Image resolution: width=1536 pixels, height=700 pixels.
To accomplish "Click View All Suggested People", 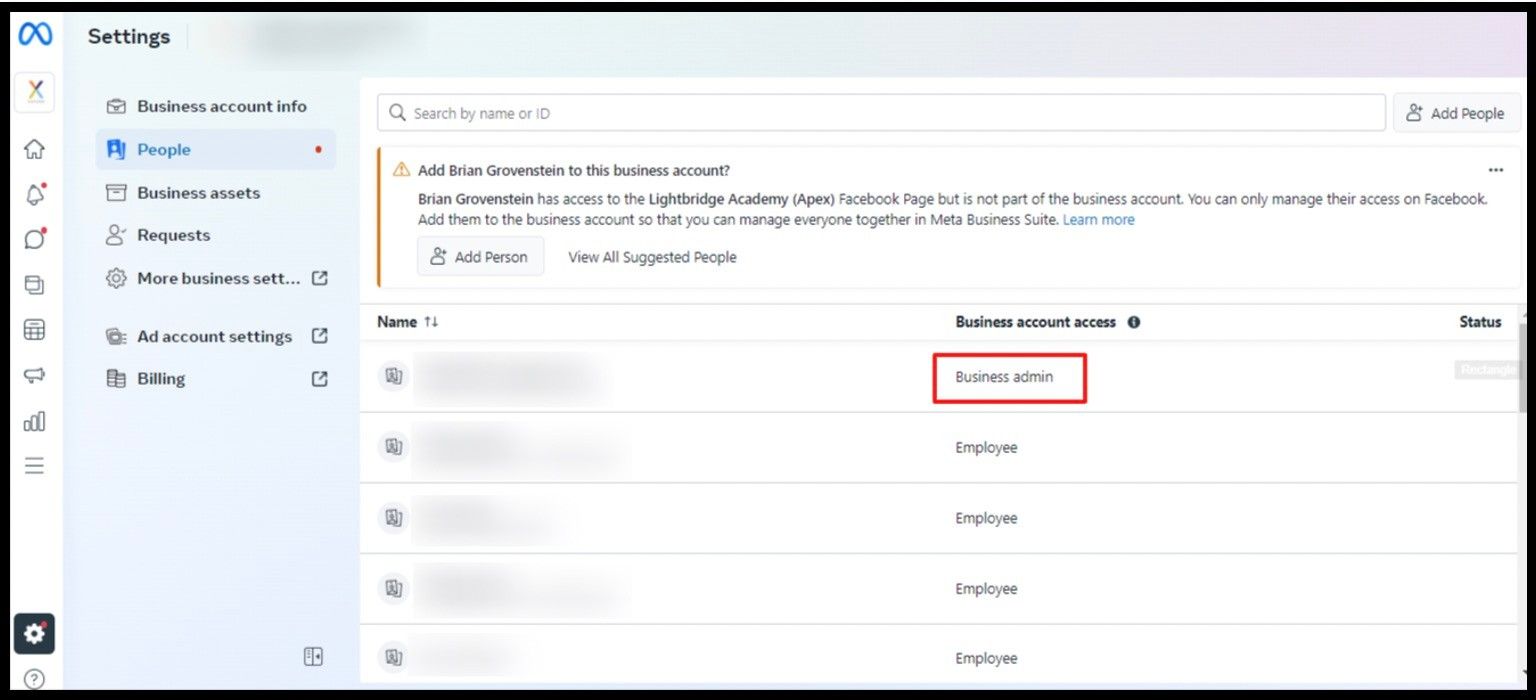I will point(652,257).
